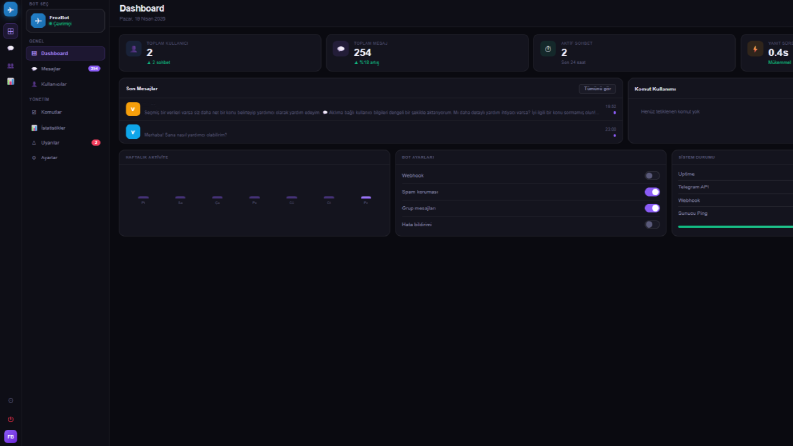Click 'Henüz tetiklenen komut yok' text
793x446 pixels.
point(670,112)
